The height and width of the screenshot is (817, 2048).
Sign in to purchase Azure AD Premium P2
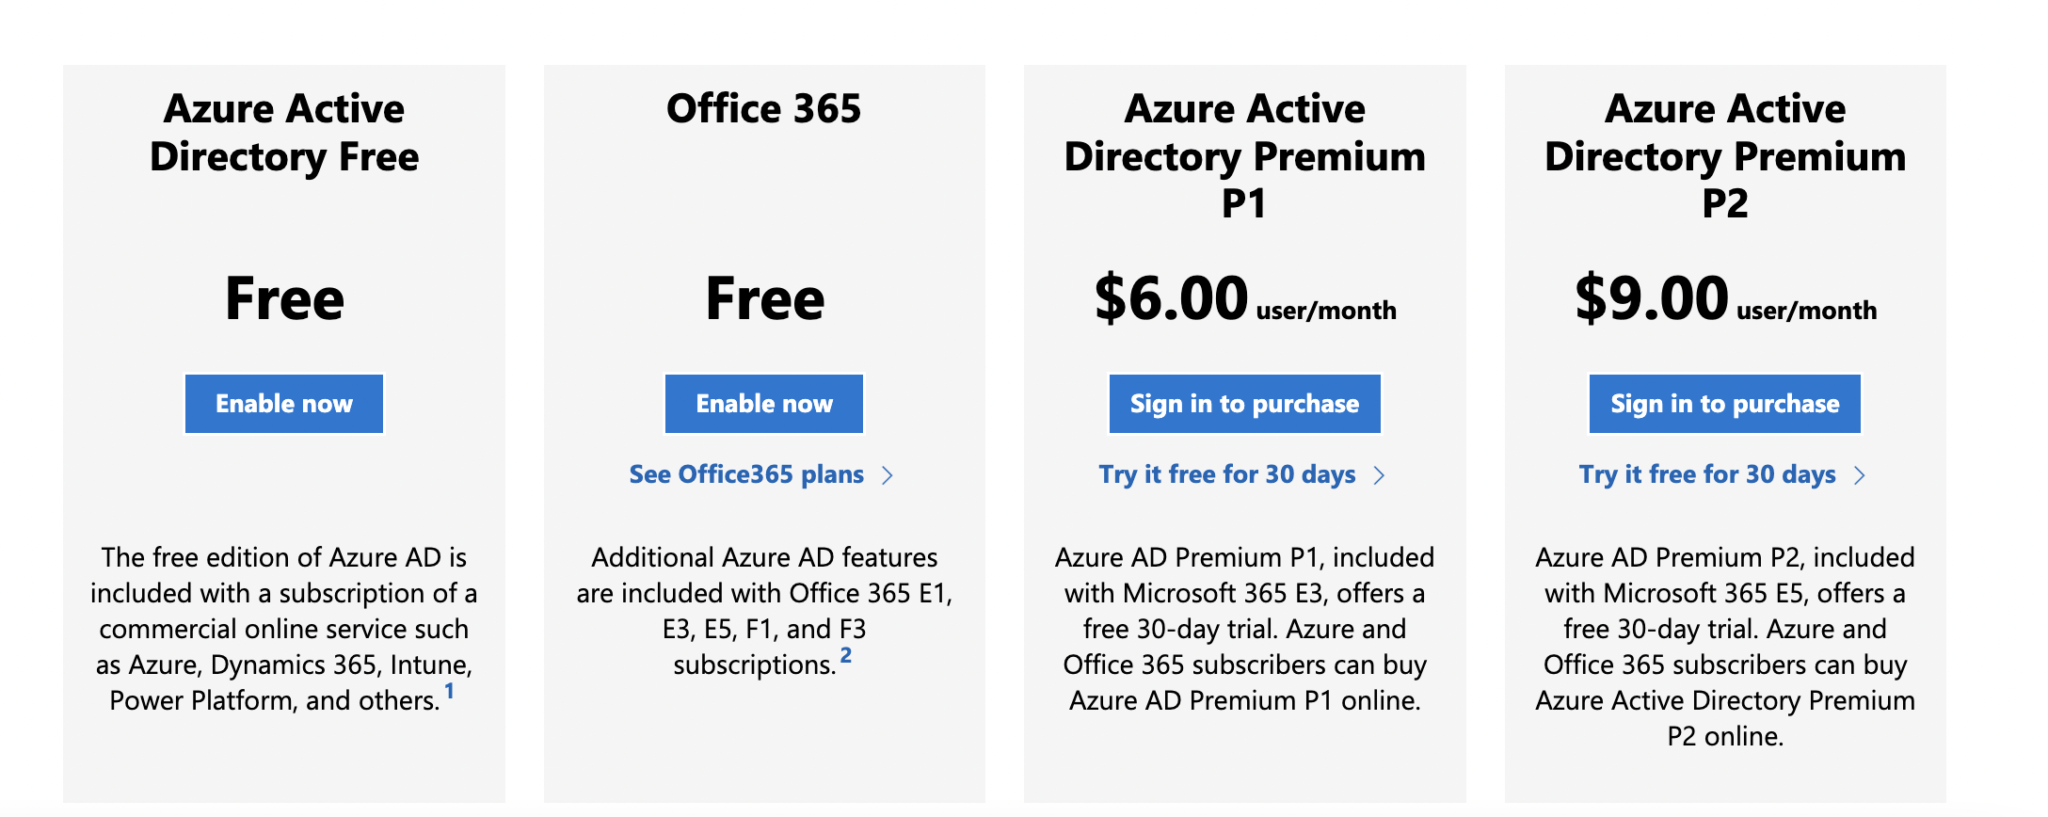click(1723, 403)
